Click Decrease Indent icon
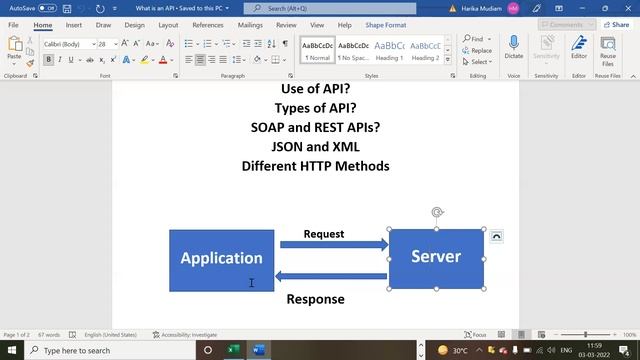Image resolution: width=640 pixels, height=360 pixels. point(247,44)
